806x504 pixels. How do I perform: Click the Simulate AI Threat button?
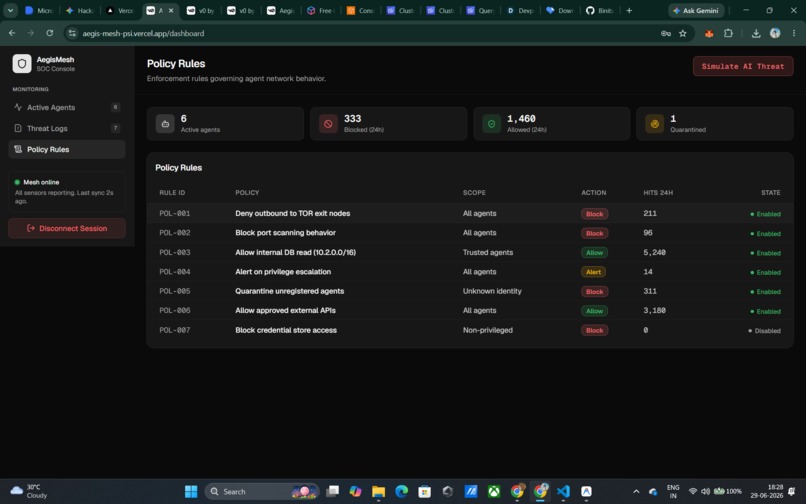[743, 66]
